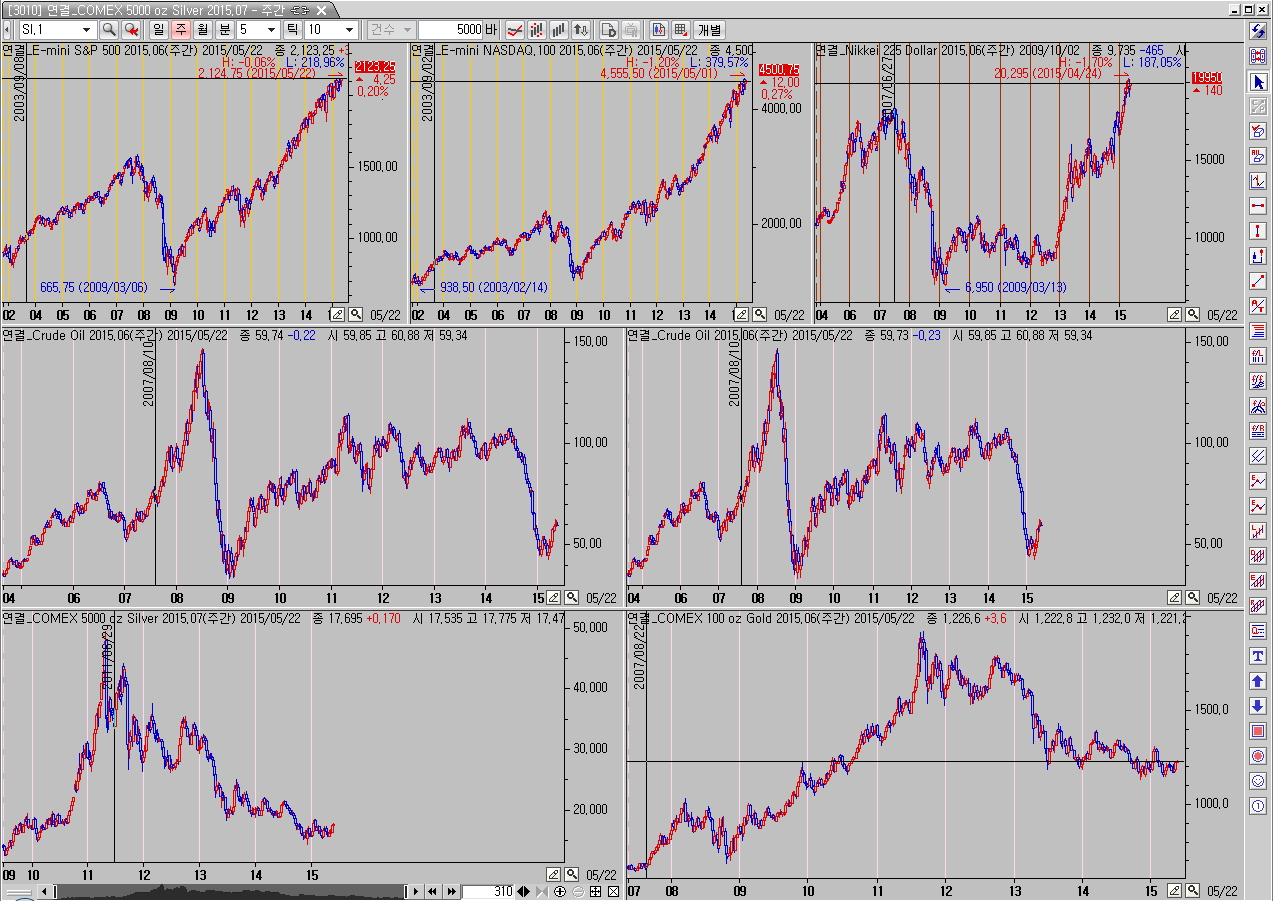Click the bottom timeline range slider bar
The image size is (1273, 901).
click(x=230, y=891)
